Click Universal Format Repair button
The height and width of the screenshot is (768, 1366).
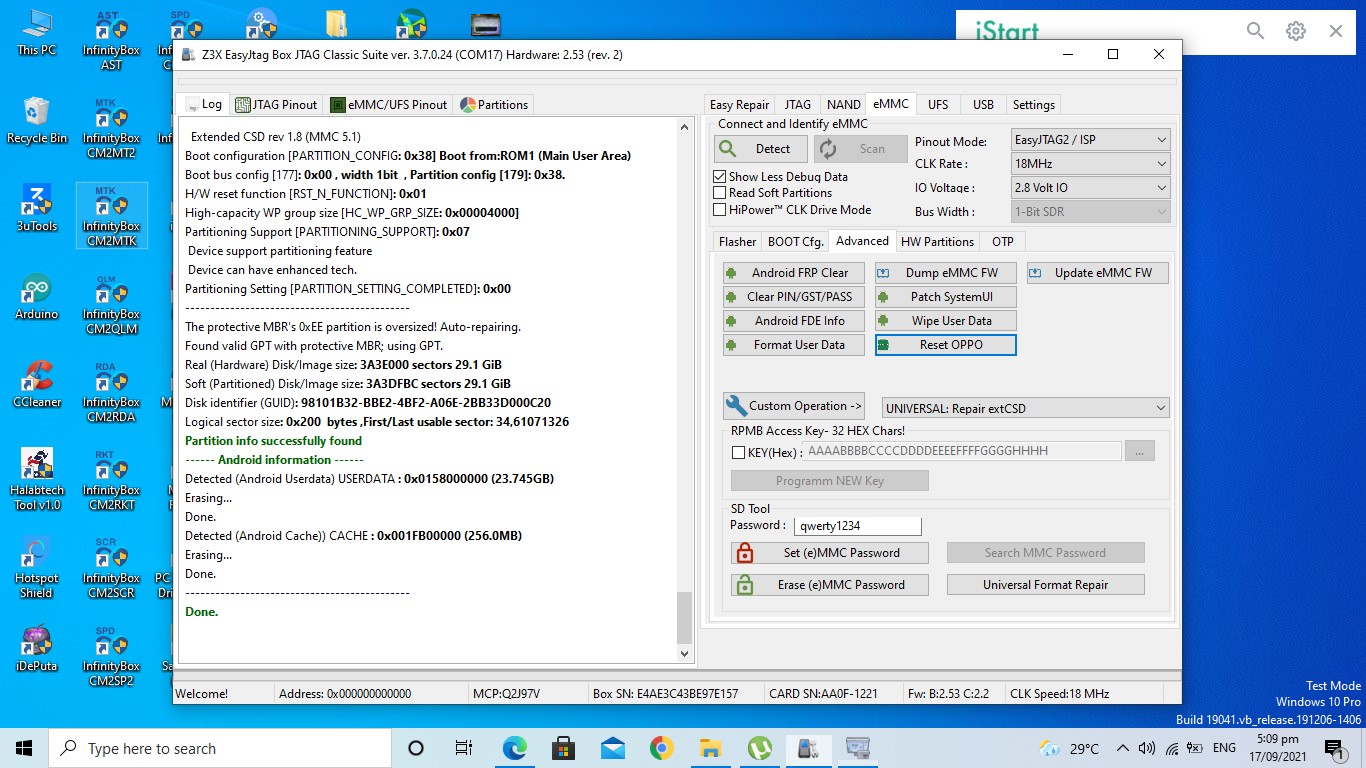[x=1046, y=585]
